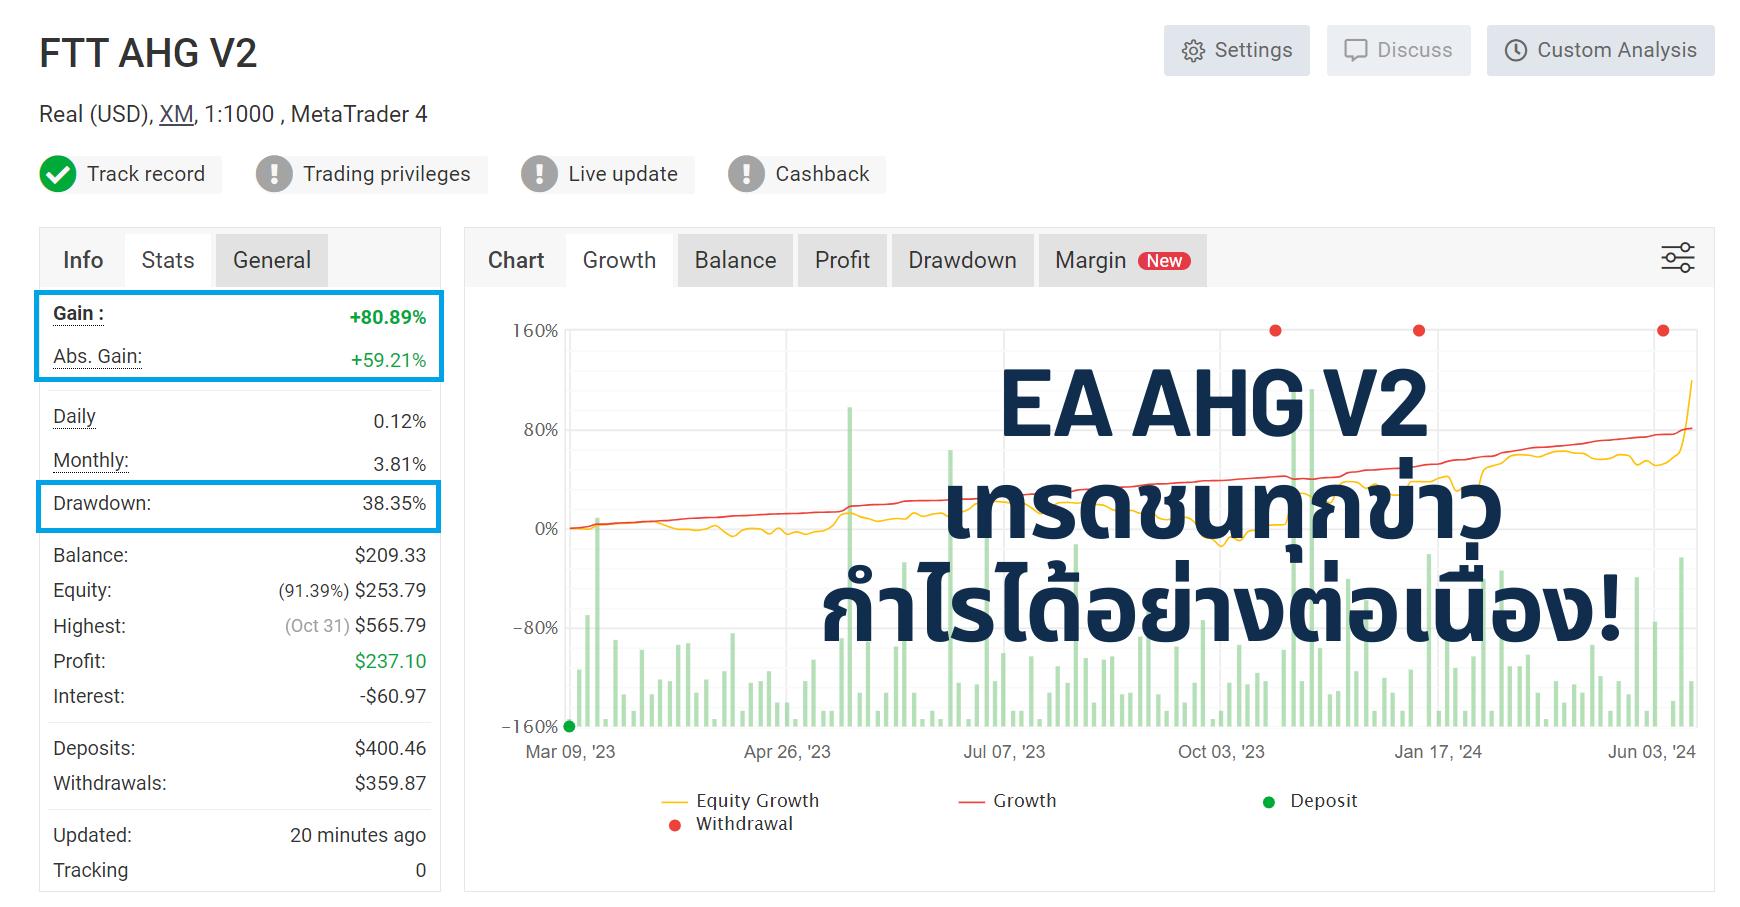Toggle the Growth legend series

click(x=1008, y=801)
